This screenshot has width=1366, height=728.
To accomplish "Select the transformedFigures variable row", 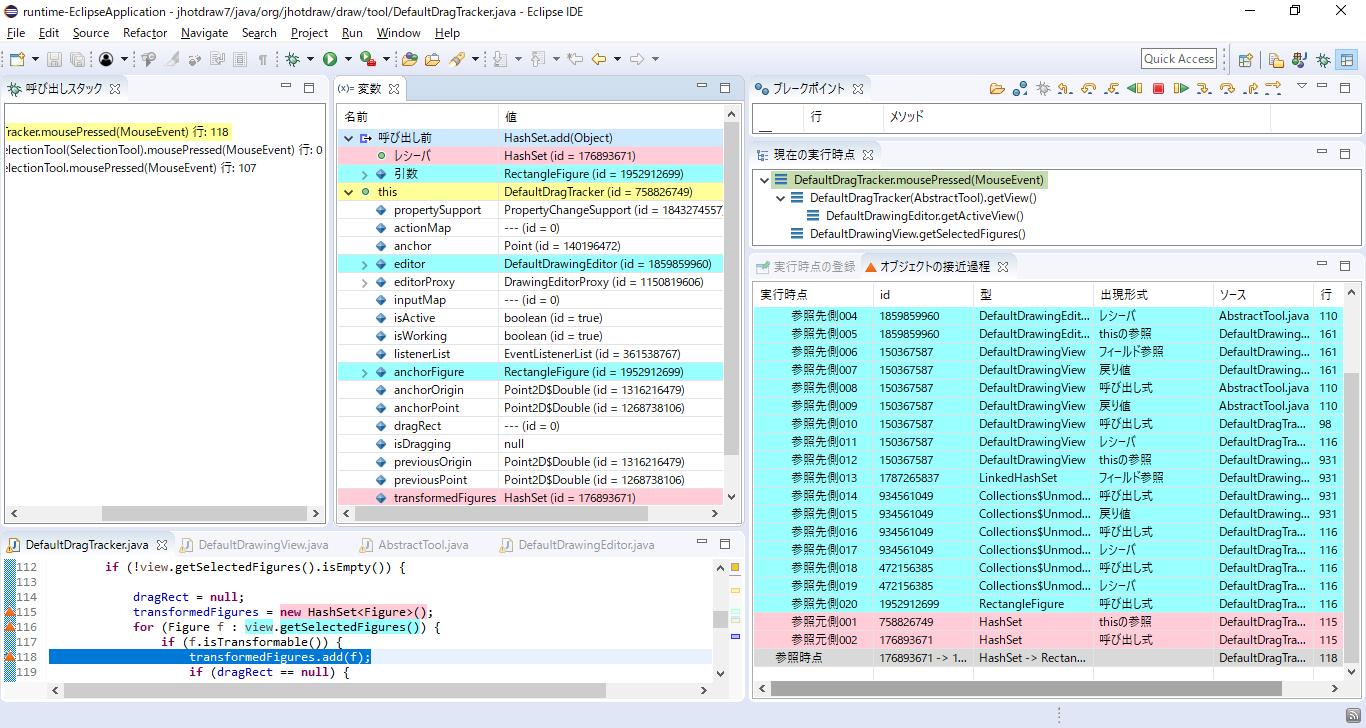I will 530,498.
